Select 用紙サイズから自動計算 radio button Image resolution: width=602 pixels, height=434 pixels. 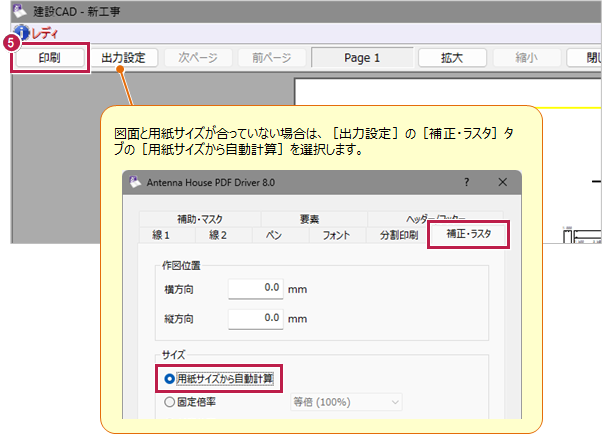(219, 379)
